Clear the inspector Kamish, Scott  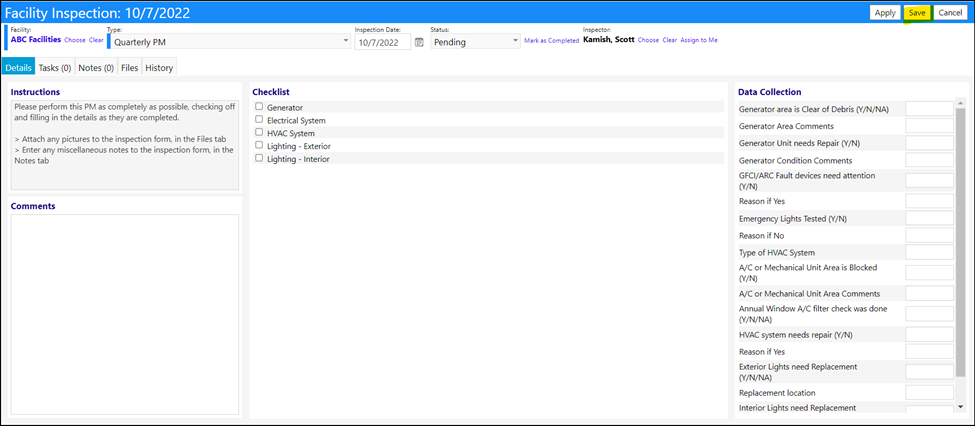click(670, 40)
